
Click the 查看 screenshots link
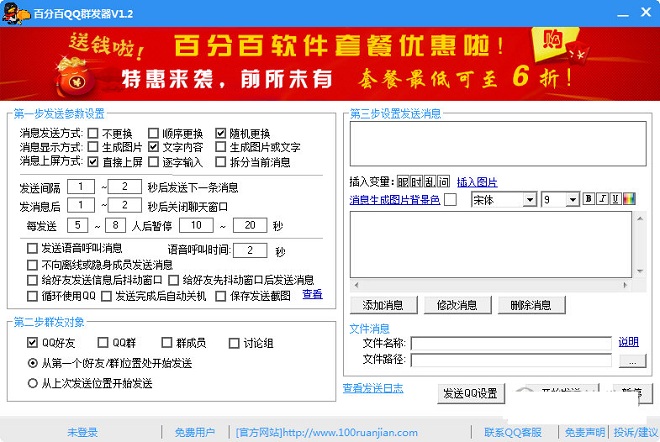click(x=312, y=294)
